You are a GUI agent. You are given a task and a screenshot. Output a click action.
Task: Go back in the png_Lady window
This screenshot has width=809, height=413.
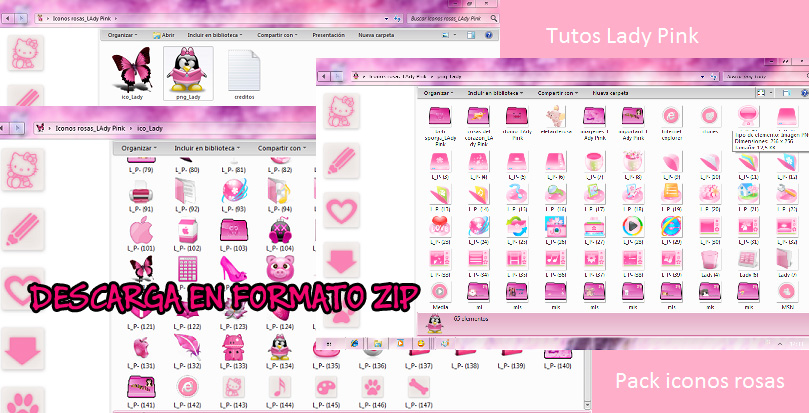[324, 76]
